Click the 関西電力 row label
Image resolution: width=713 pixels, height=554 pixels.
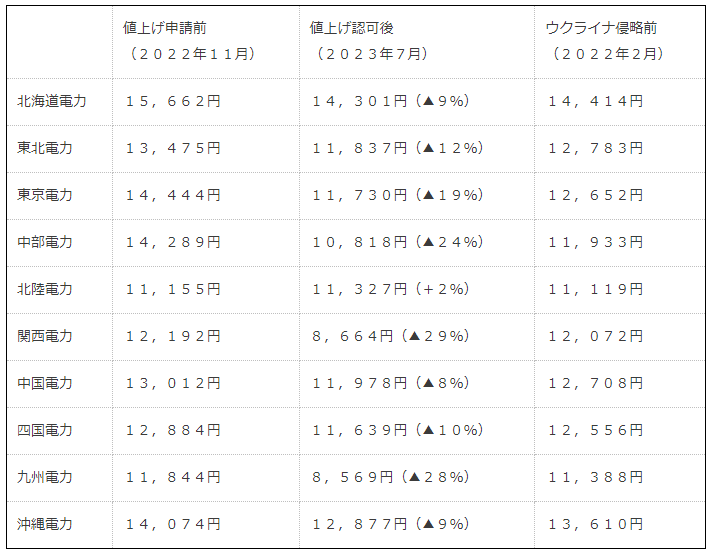pos(45,336)
